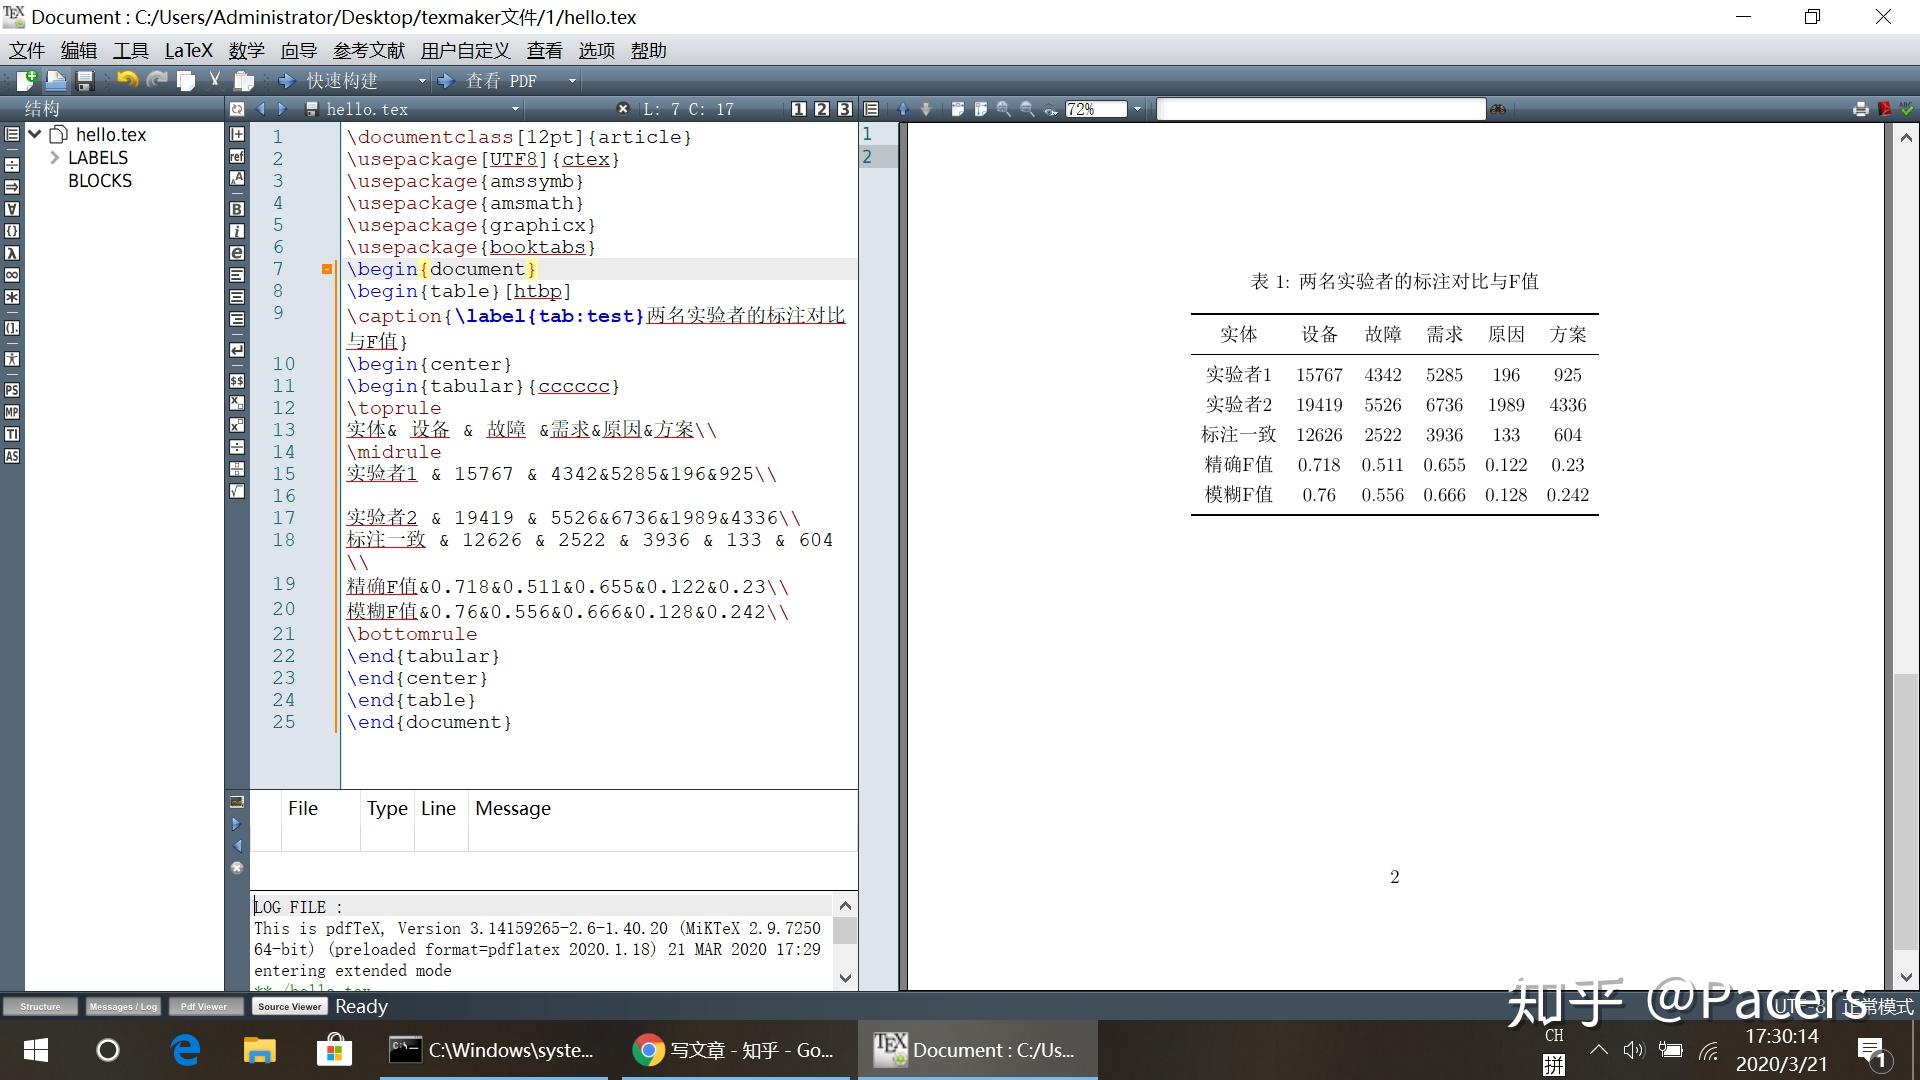Viewport: 1920px width, 1080px height.
Task: Toggle bookmark number 2 button
Action: click(821, 109)
